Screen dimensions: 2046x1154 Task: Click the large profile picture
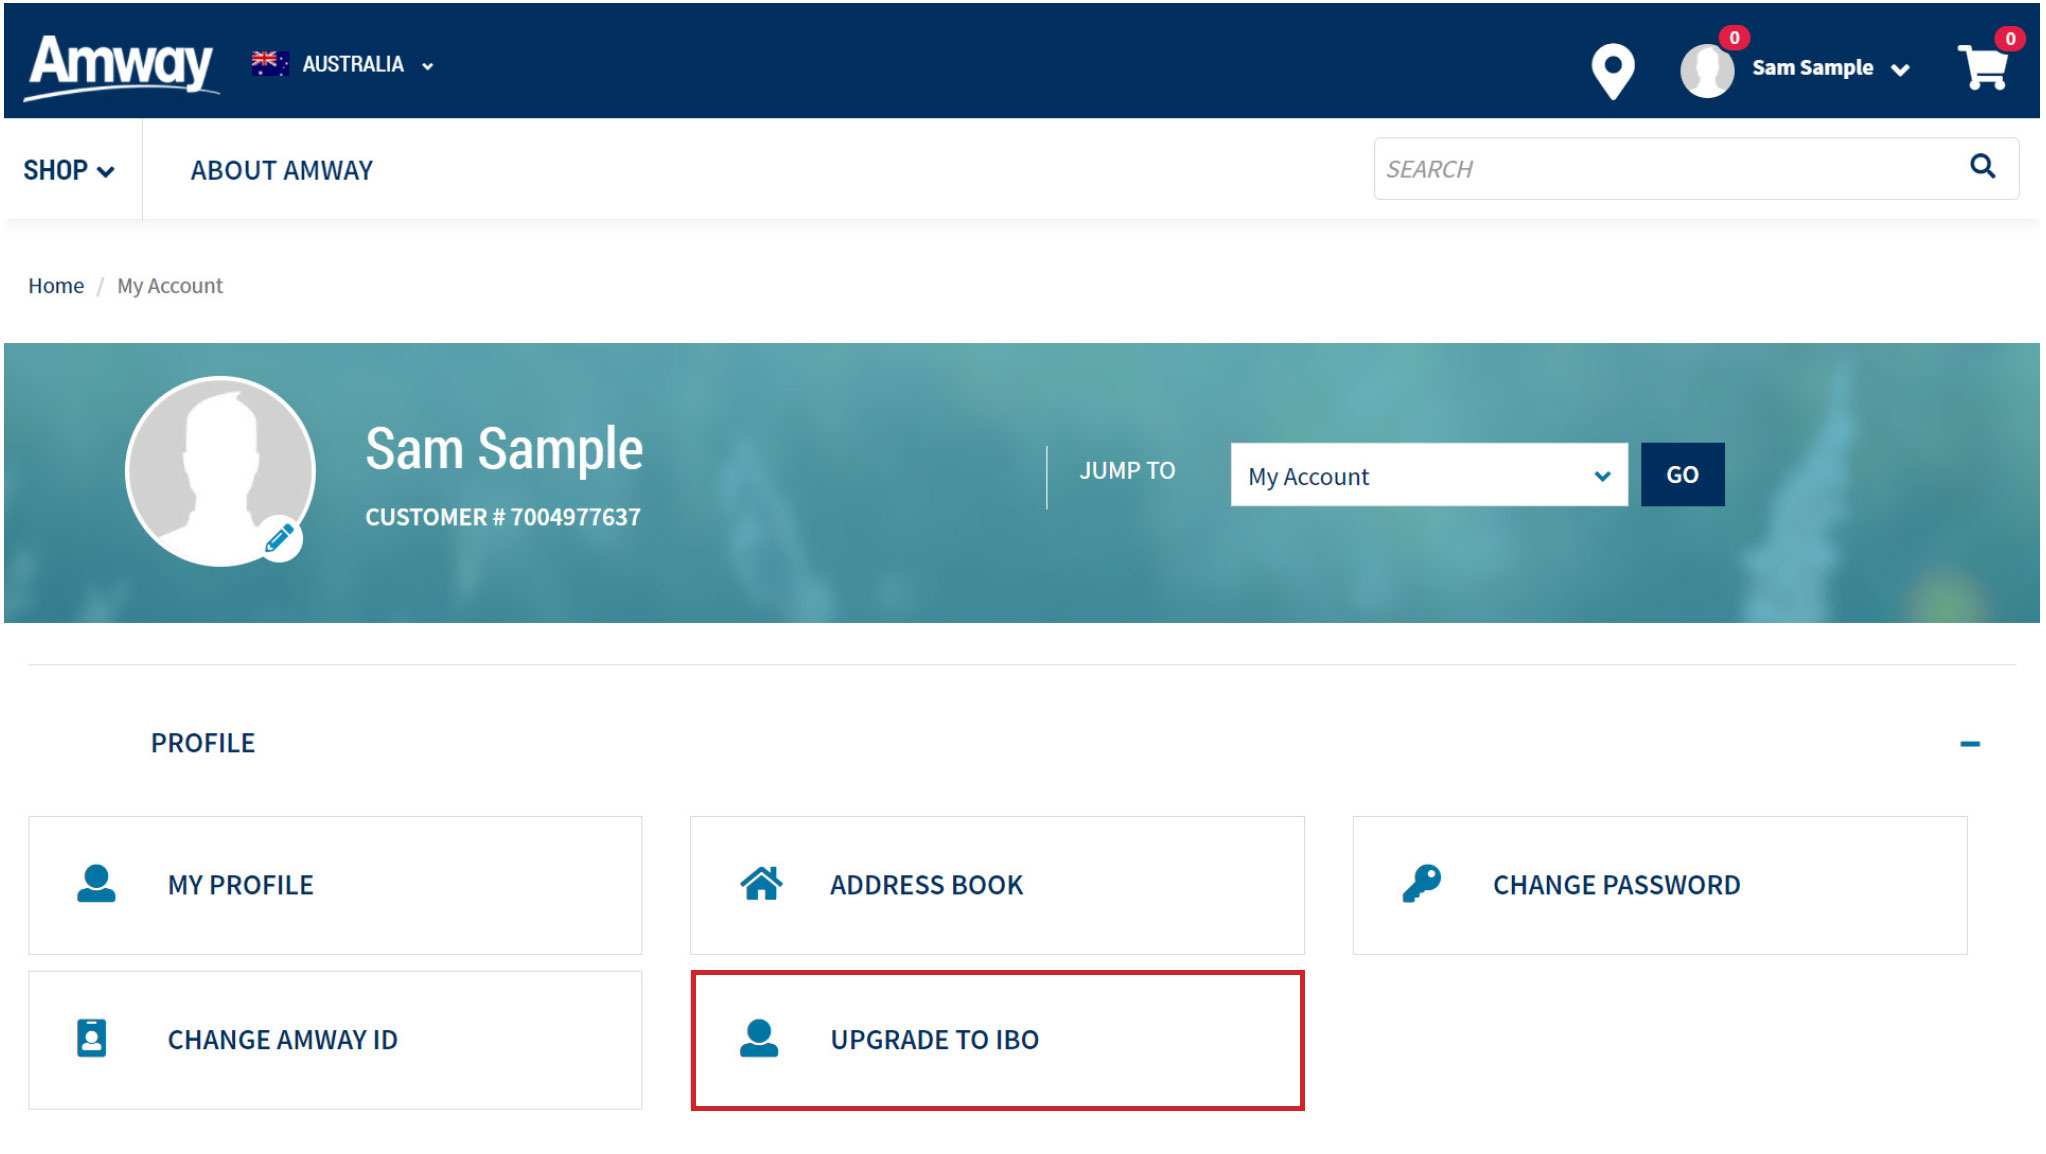pos(220,471)
